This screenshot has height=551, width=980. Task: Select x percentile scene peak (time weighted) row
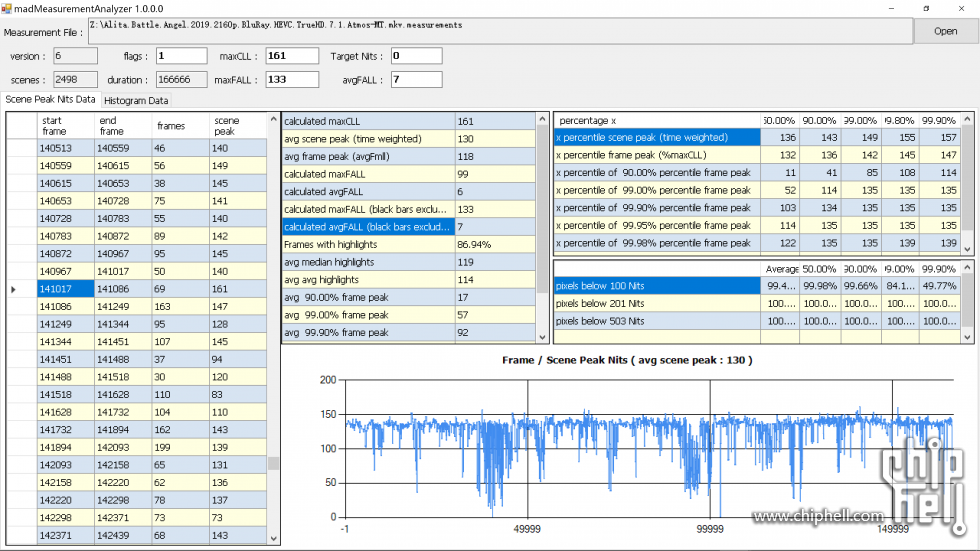pos(758,137)
